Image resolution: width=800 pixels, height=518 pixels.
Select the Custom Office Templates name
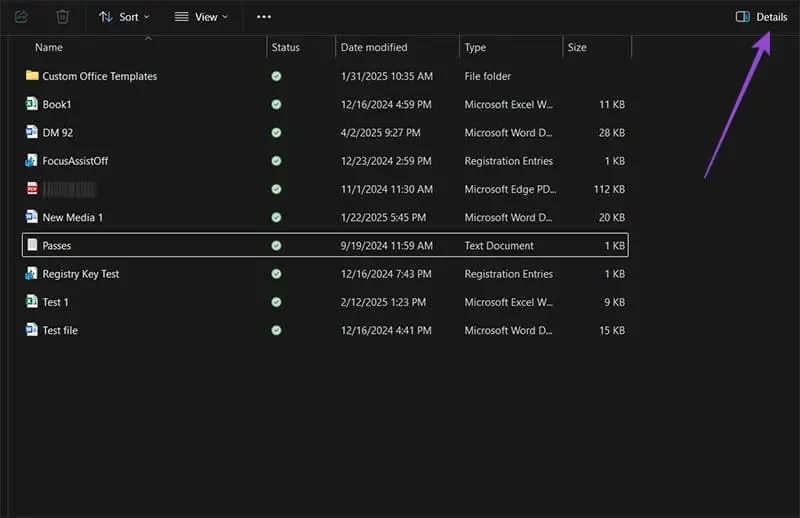click(99, 76)
